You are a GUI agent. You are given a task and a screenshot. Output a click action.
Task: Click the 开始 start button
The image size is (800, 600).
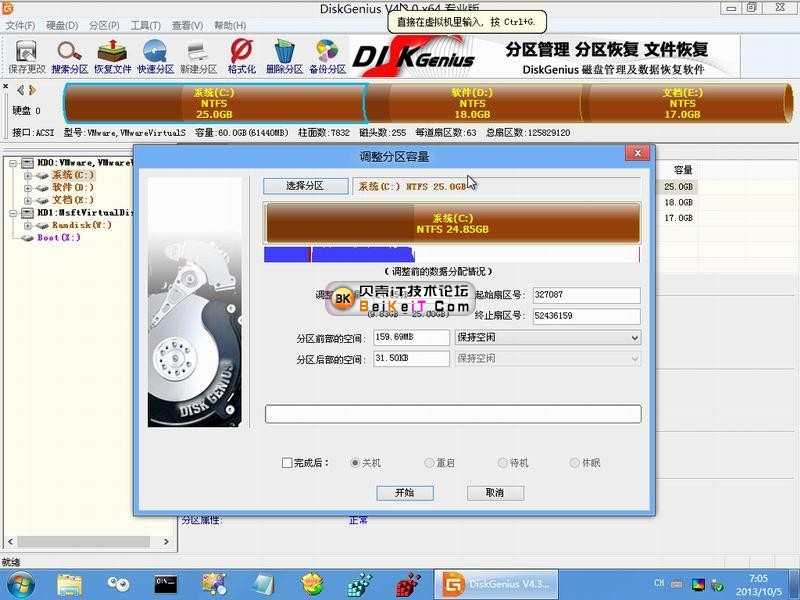[405, 493]
